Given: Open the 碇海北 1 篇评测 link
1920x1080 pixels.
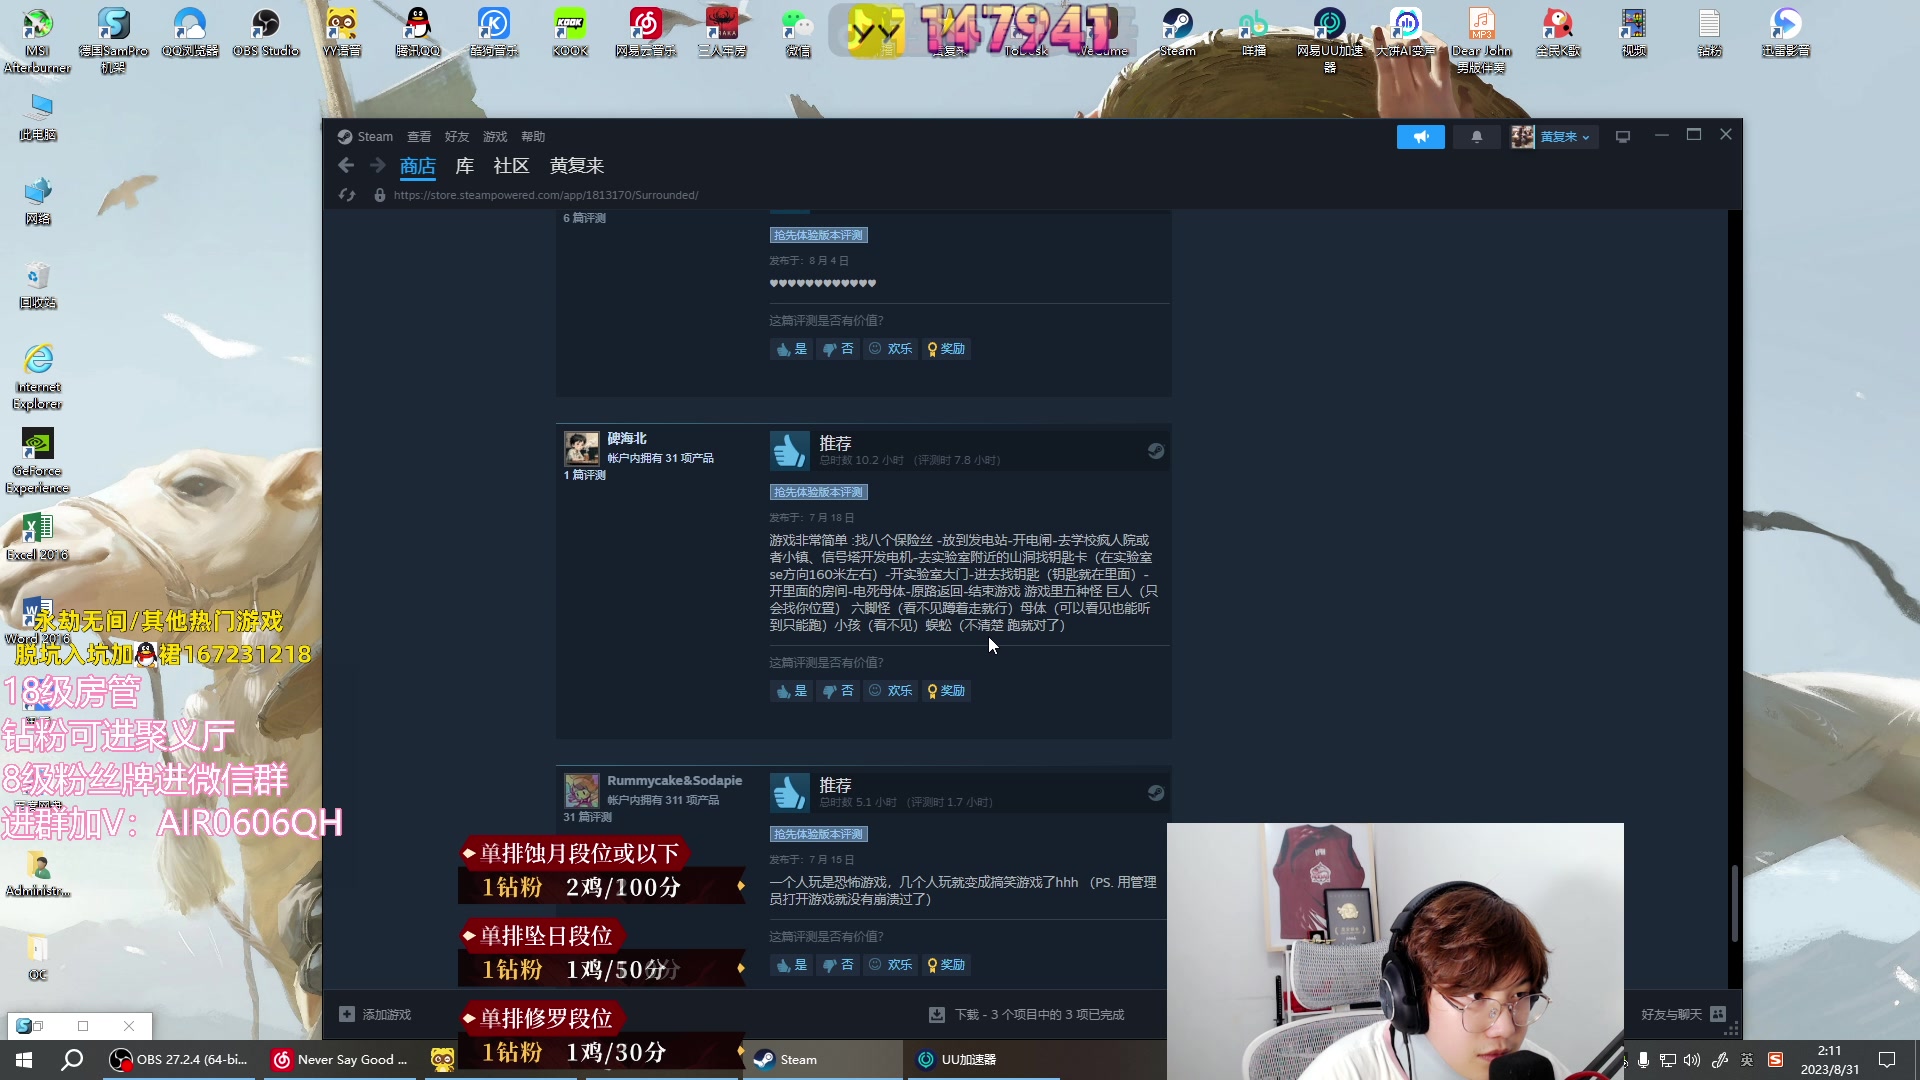Looking at the screenshot, I should [585, 475].
